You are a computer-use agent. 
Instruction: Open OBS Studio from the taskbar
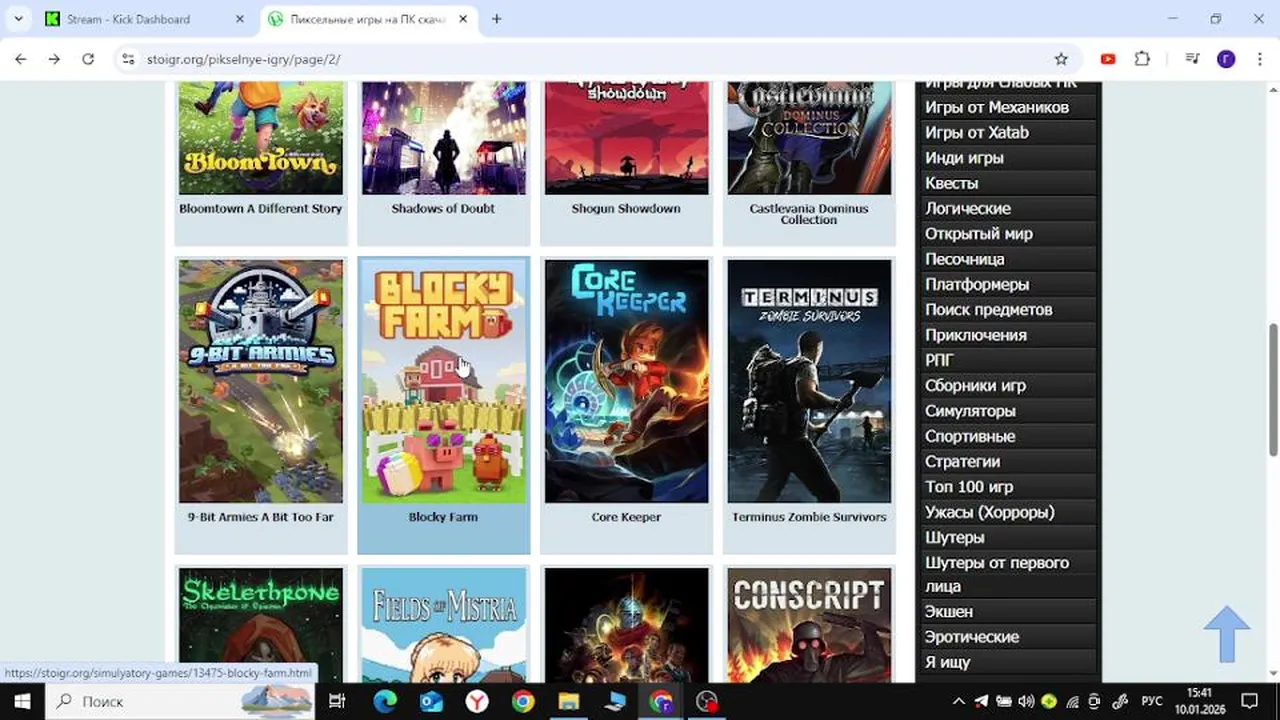(707, 701)
